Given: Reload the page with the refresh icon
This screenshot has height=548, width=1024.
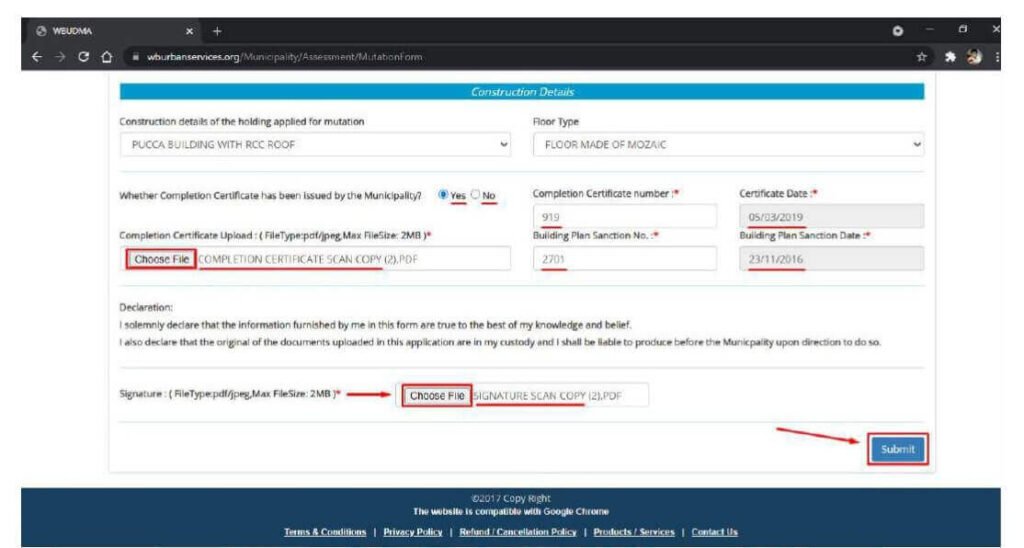Looking at the screenshot, I should tap(84, 57).
